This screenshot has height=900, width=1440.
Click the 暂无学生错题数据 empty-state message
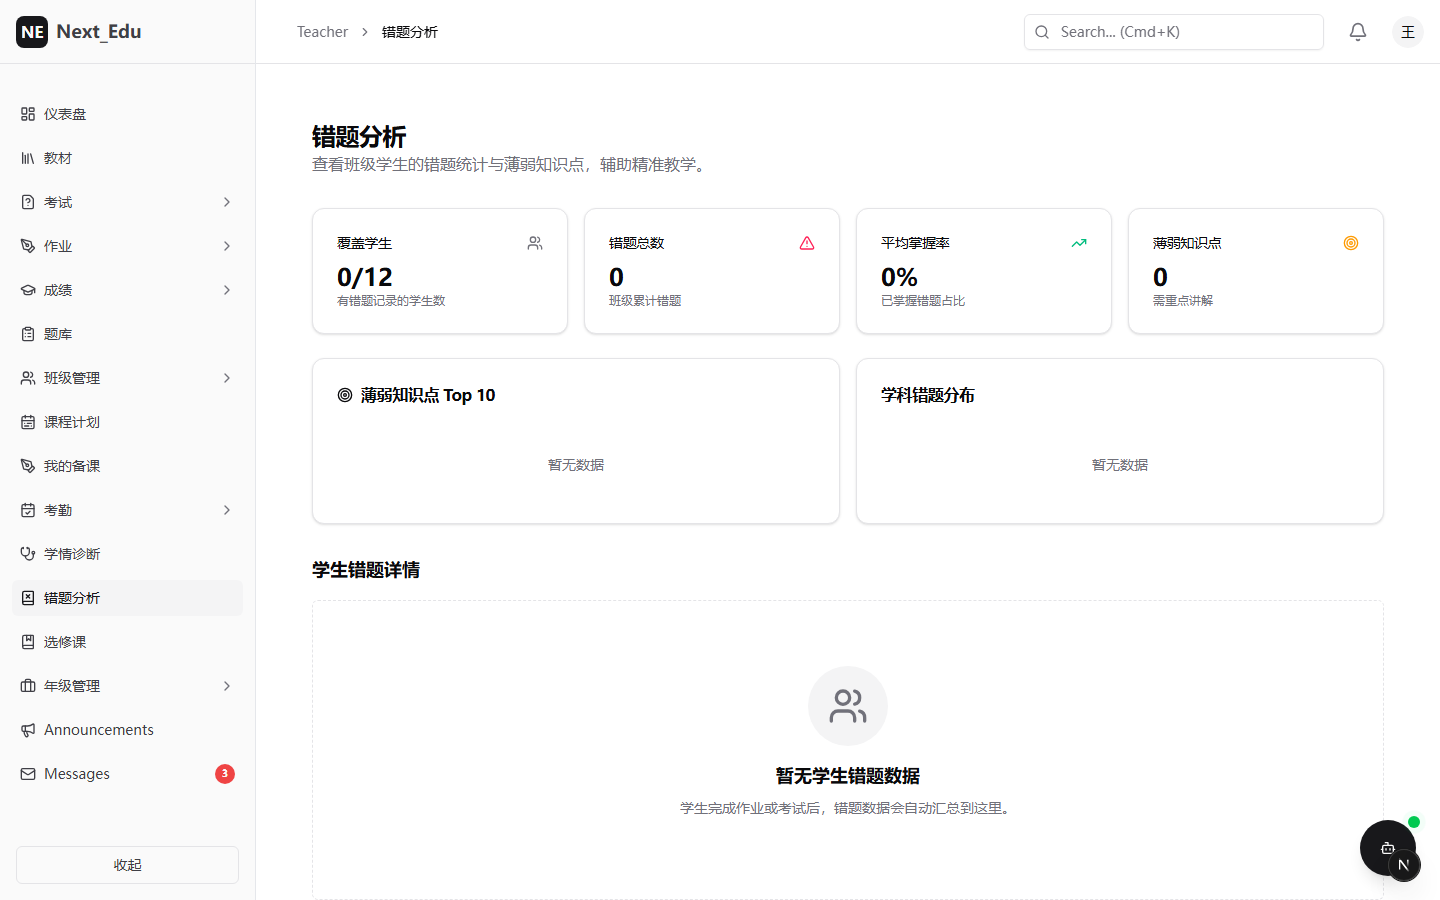848,776
